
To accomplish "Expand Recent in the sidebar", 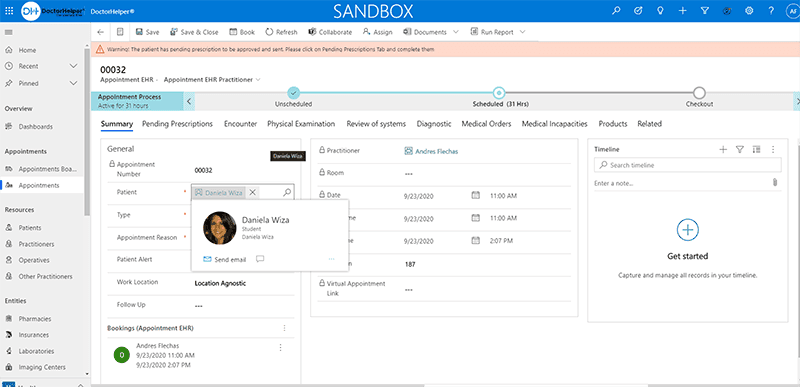I will click(x=73, y=66).
